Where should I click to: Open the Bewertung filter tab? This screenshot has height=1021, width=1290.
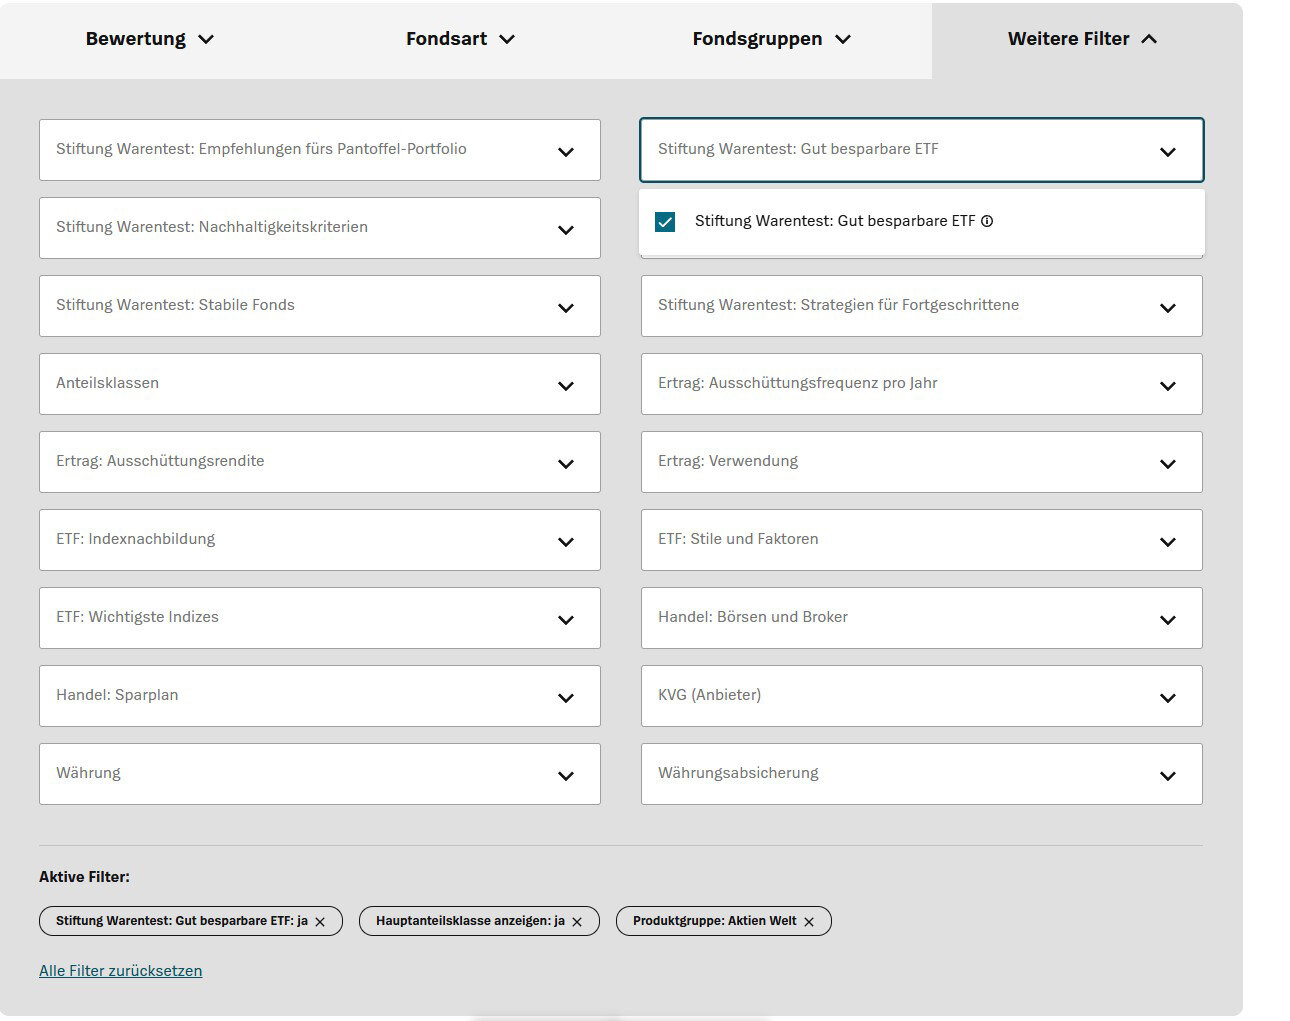tap(150, 39)
